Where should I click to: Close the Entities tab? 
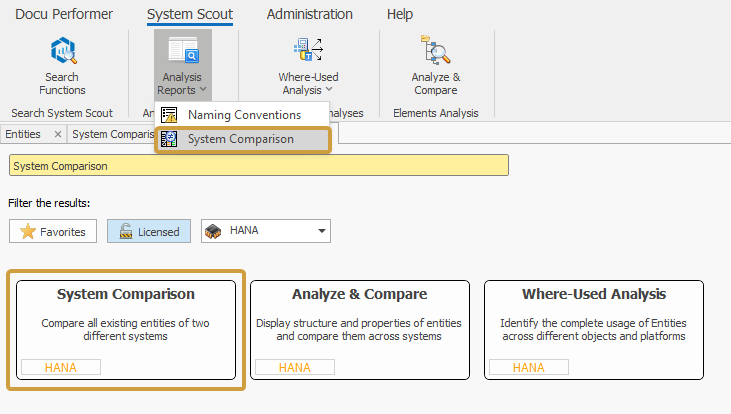click(58, 134)
